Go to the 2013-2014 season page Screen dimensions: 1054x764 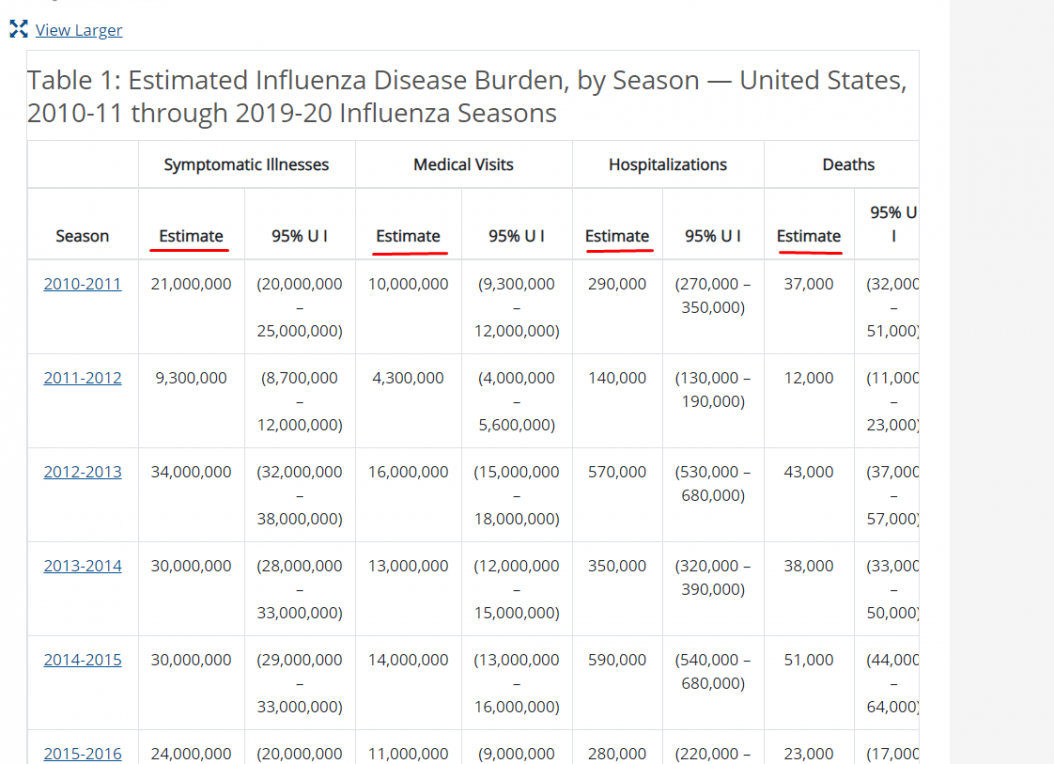(83, 566)
